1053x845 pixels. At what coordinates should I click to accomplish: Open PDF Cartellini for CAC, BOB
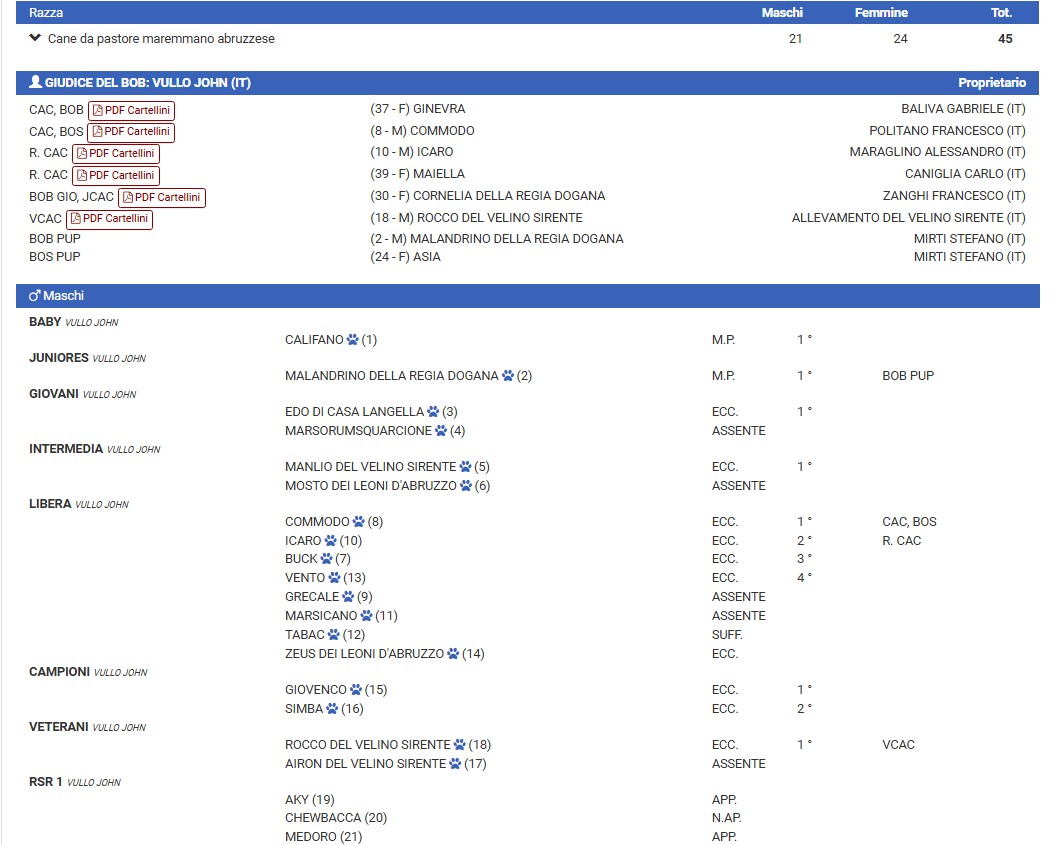pyautogui.click(x=132, y=110)
